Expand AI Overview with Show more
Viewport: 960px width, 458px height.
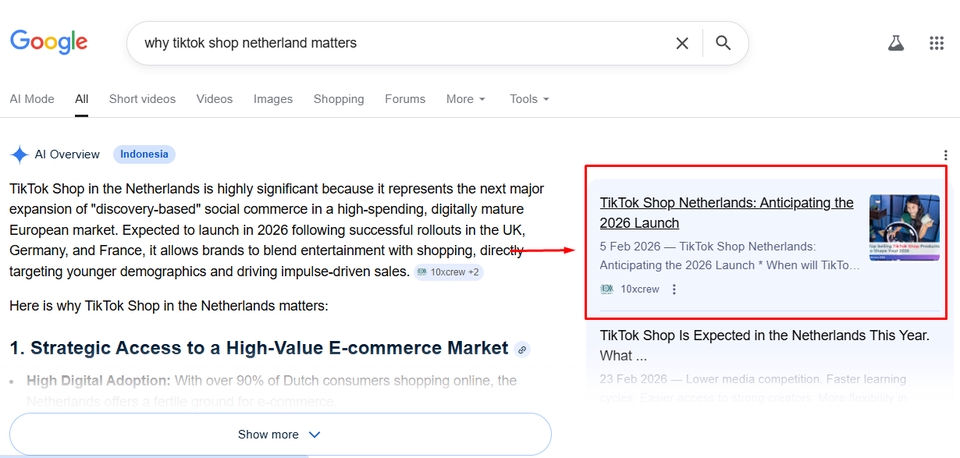click(280, 434)
